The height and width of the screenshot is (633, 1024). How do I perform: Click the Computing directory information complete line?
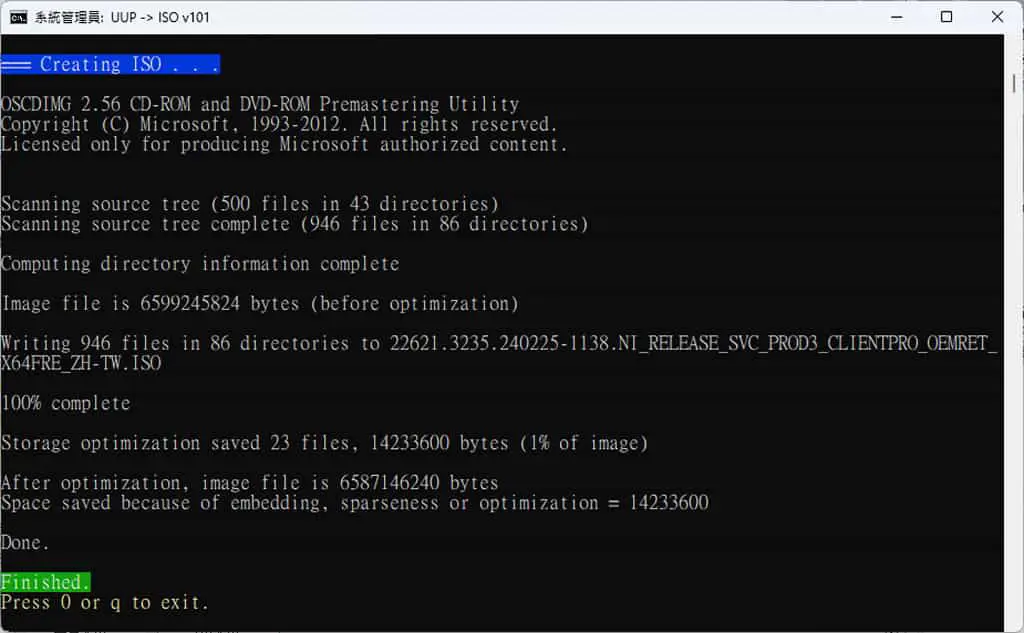tap(200, 264)
